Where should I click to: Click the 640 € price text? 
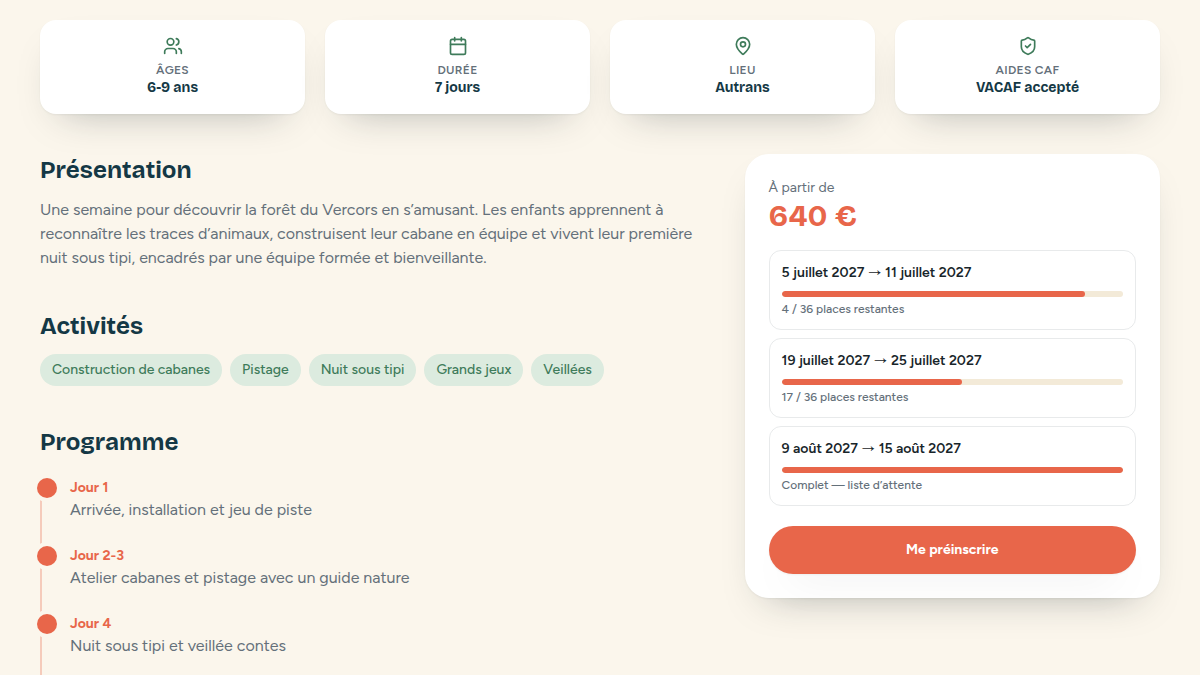[x=812, y=216]
